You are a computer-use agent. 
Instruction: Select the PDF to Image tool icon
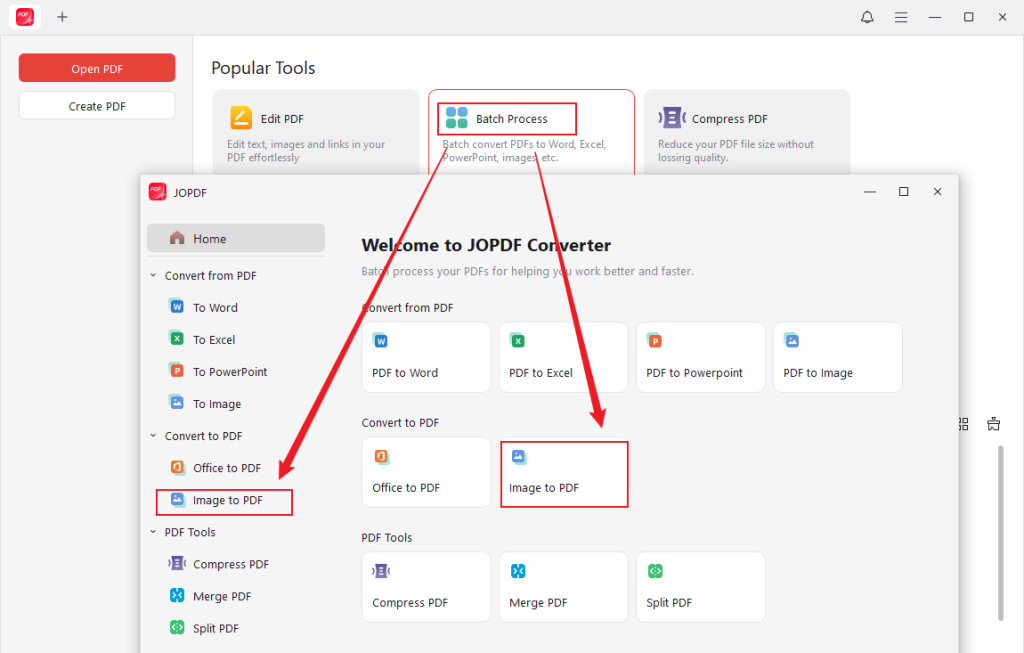(792, 340)
